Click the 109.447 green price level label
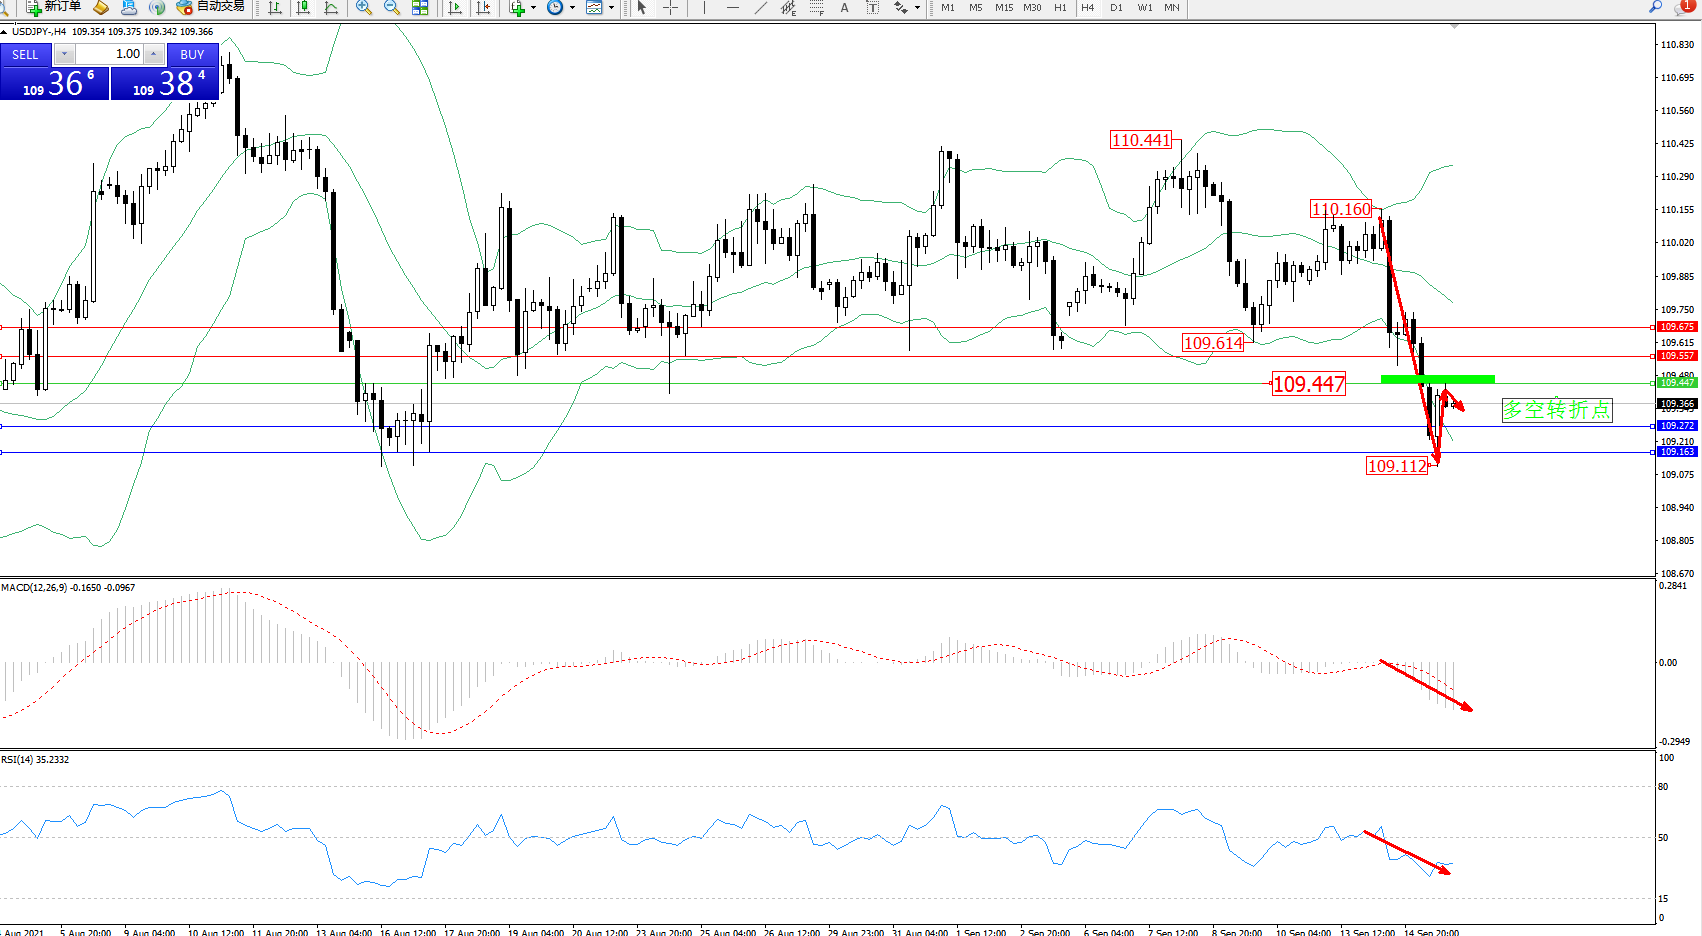The image size is (1702, 936). [1677, 383]
